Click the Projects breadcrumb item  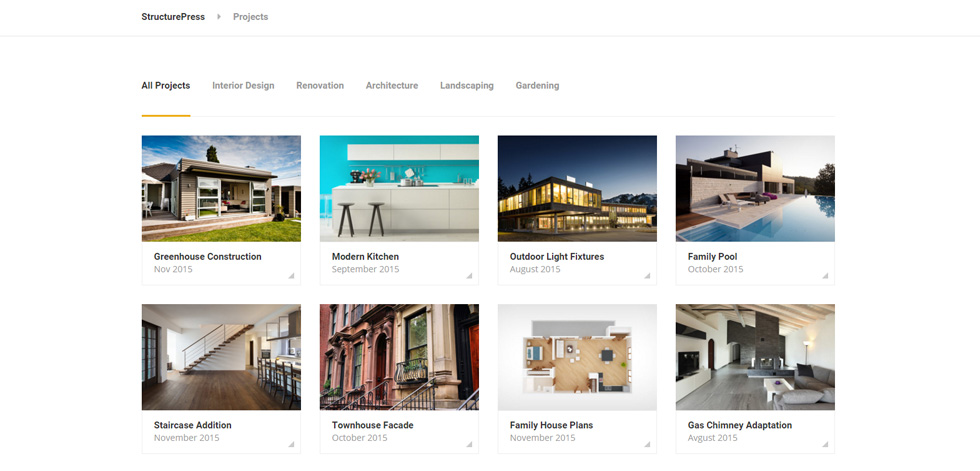pos(251,17)
